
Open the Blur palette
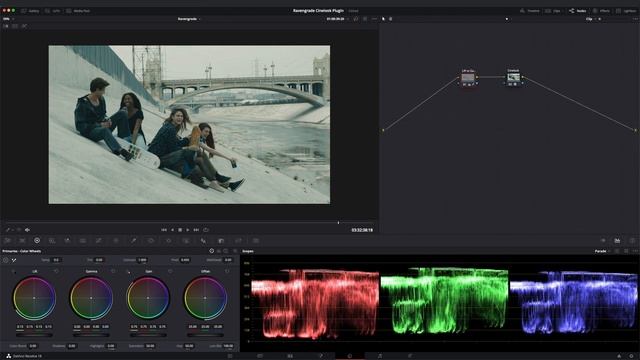[x=203, y=241]
